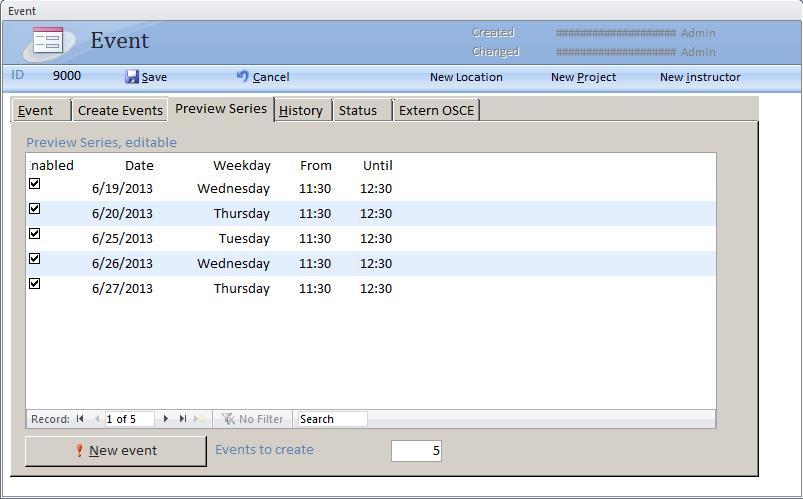
Task: Click the new blank record navigator icon
Action: click(x=200, y=419)
